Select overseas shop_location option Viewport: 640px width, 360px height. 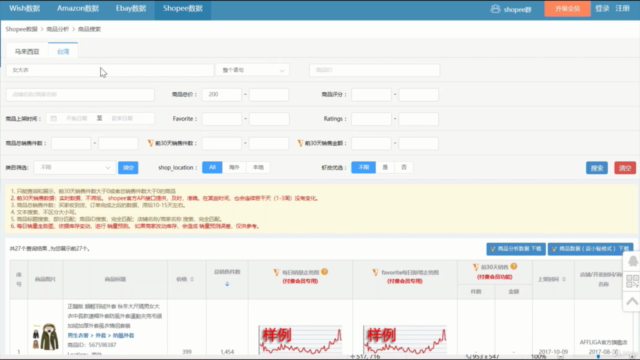(x=234, y=167)
